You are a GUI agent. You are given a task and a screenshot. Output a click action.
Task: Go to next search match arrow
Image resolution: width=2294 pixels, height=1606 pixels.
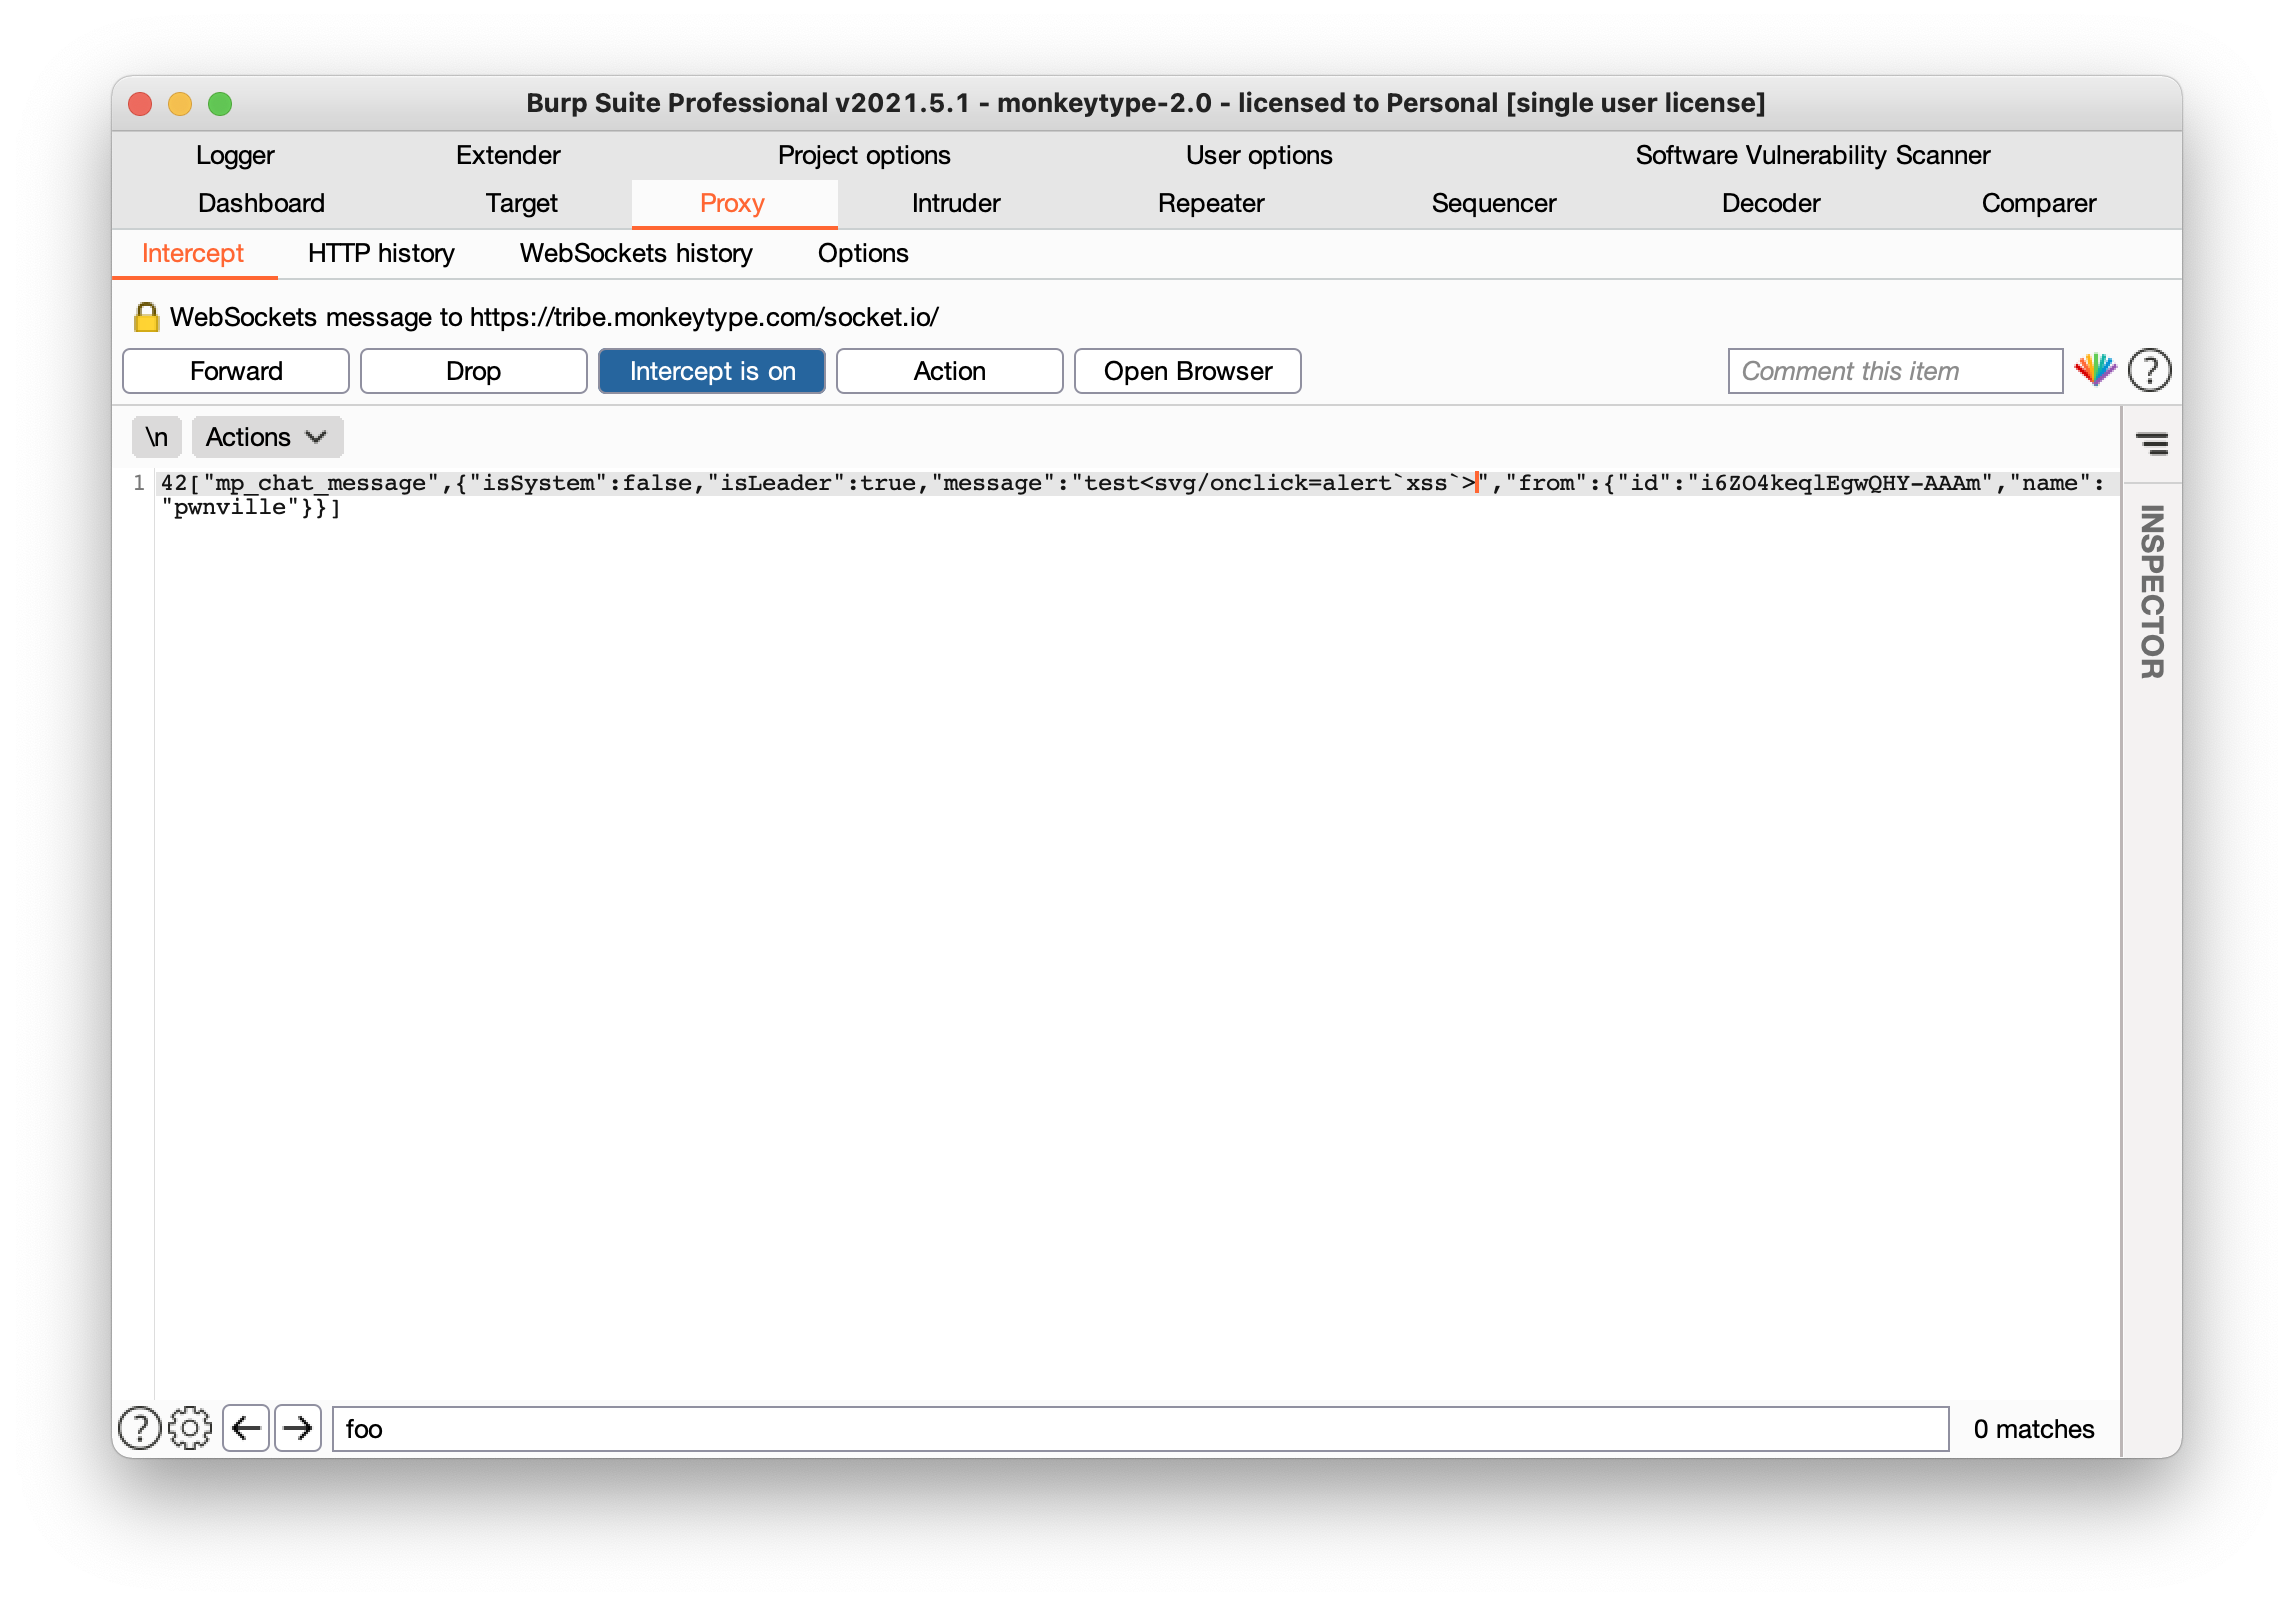[x=298, y=1428]
